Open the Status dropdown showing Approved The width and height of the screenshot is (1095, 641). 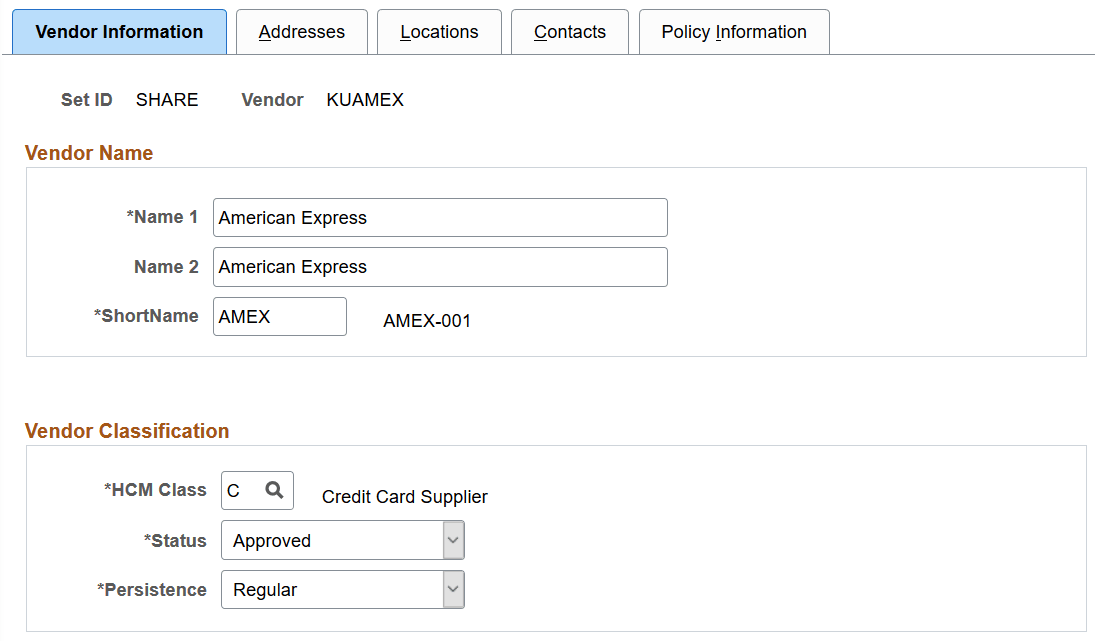click(342, 540)
